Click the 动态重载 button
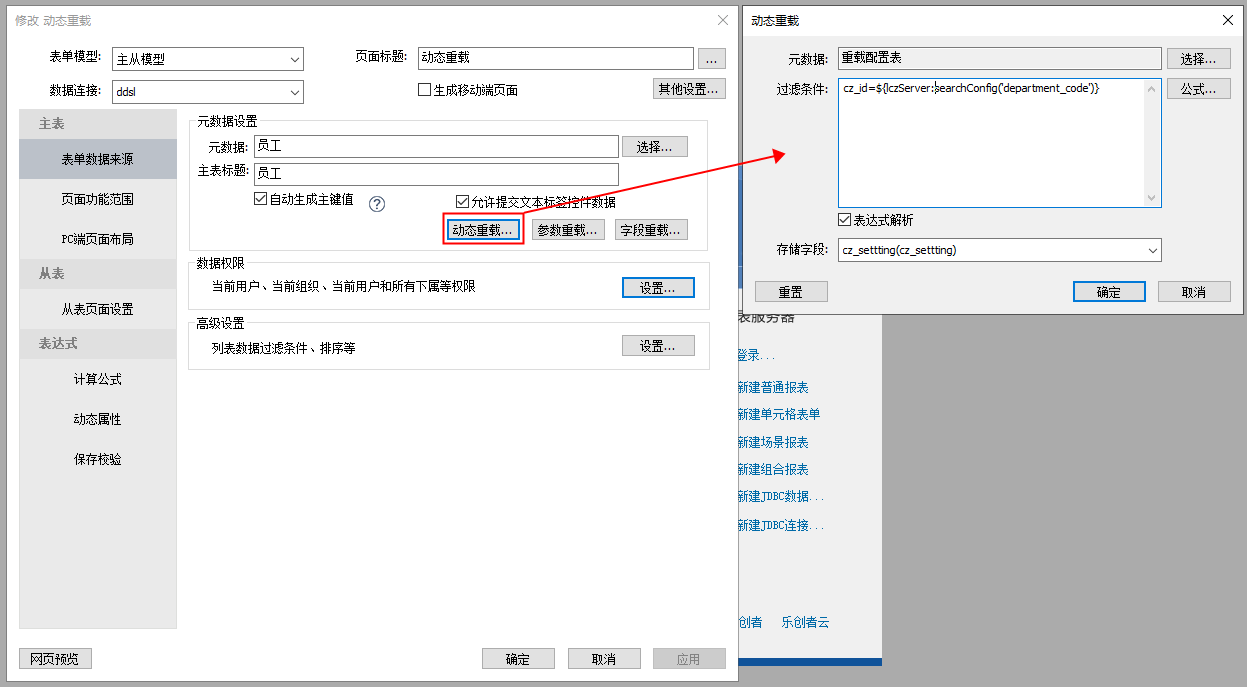The width and height of the screenshot is (1247, 687). [483, 230]
